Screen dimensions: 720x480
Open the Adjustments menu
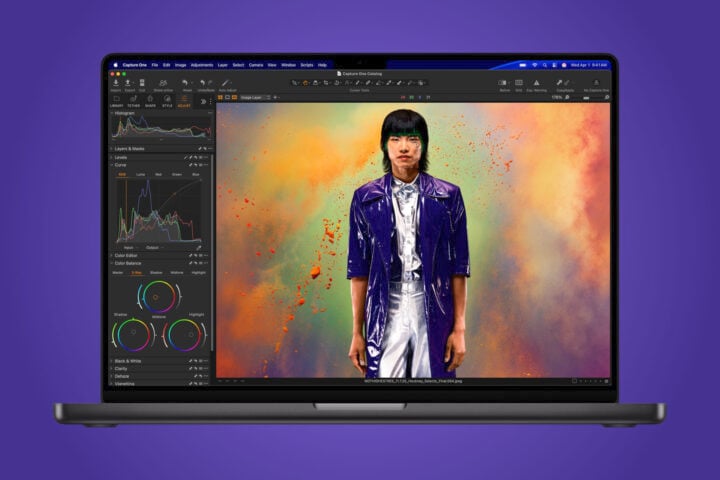pyautogui.click(x=202, y=65)
